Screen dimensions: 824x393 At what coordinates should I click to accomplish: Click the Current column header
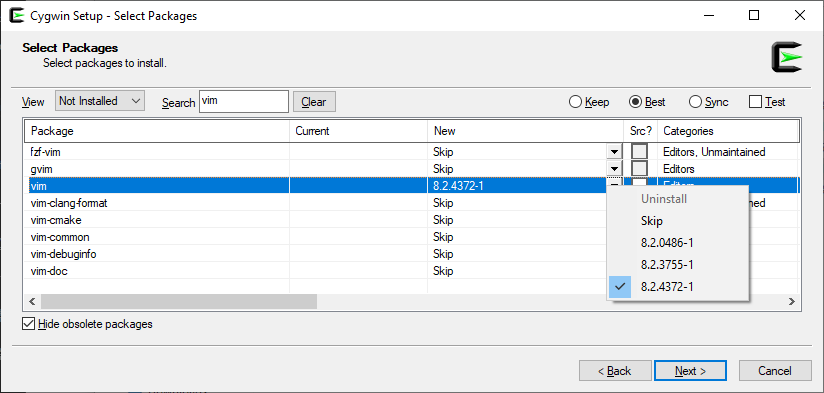pyautogui.click(x=358, y=131)
